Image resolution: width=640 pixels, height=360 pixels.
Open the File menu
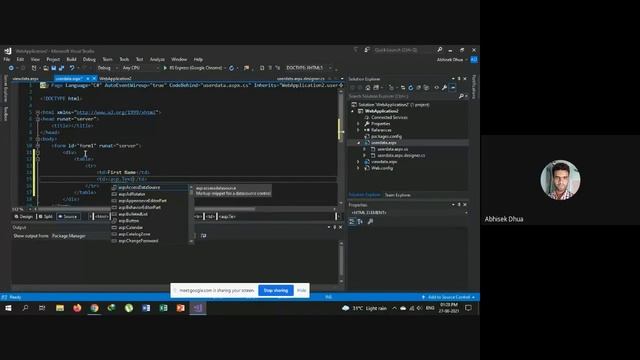coord(7,60)
